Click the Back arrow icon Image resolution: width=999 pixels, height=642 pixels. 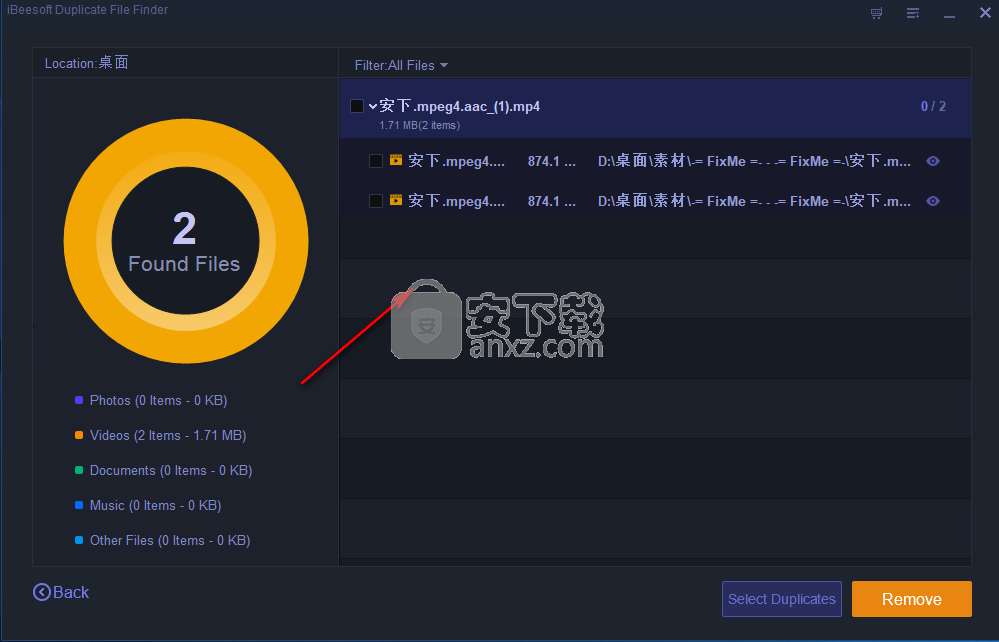pos(41,592)
